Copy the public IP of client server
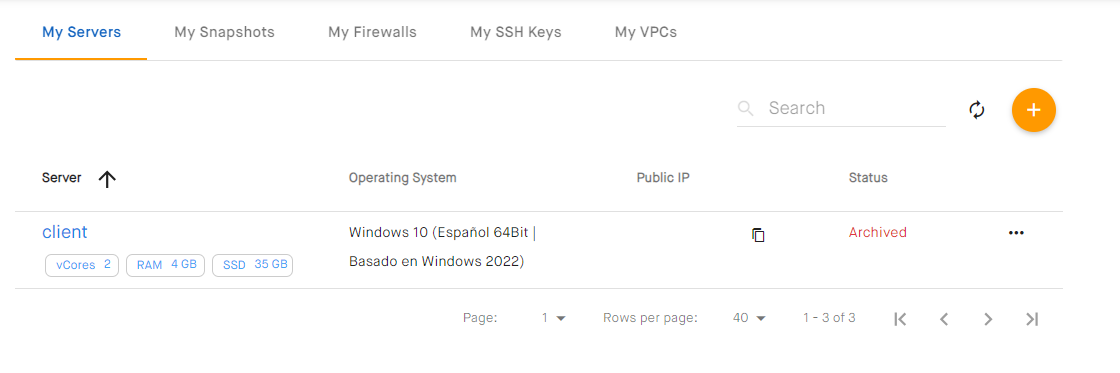This screenshot has width=1120, height=373. (759, 234)
